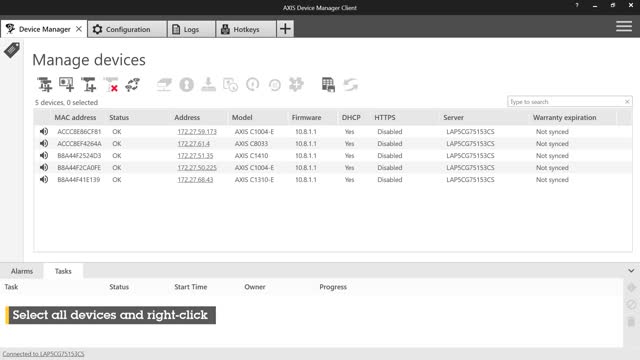The image size is (640, 360).
Task: Sort by Status column in device list
Action: pos(119,118)
